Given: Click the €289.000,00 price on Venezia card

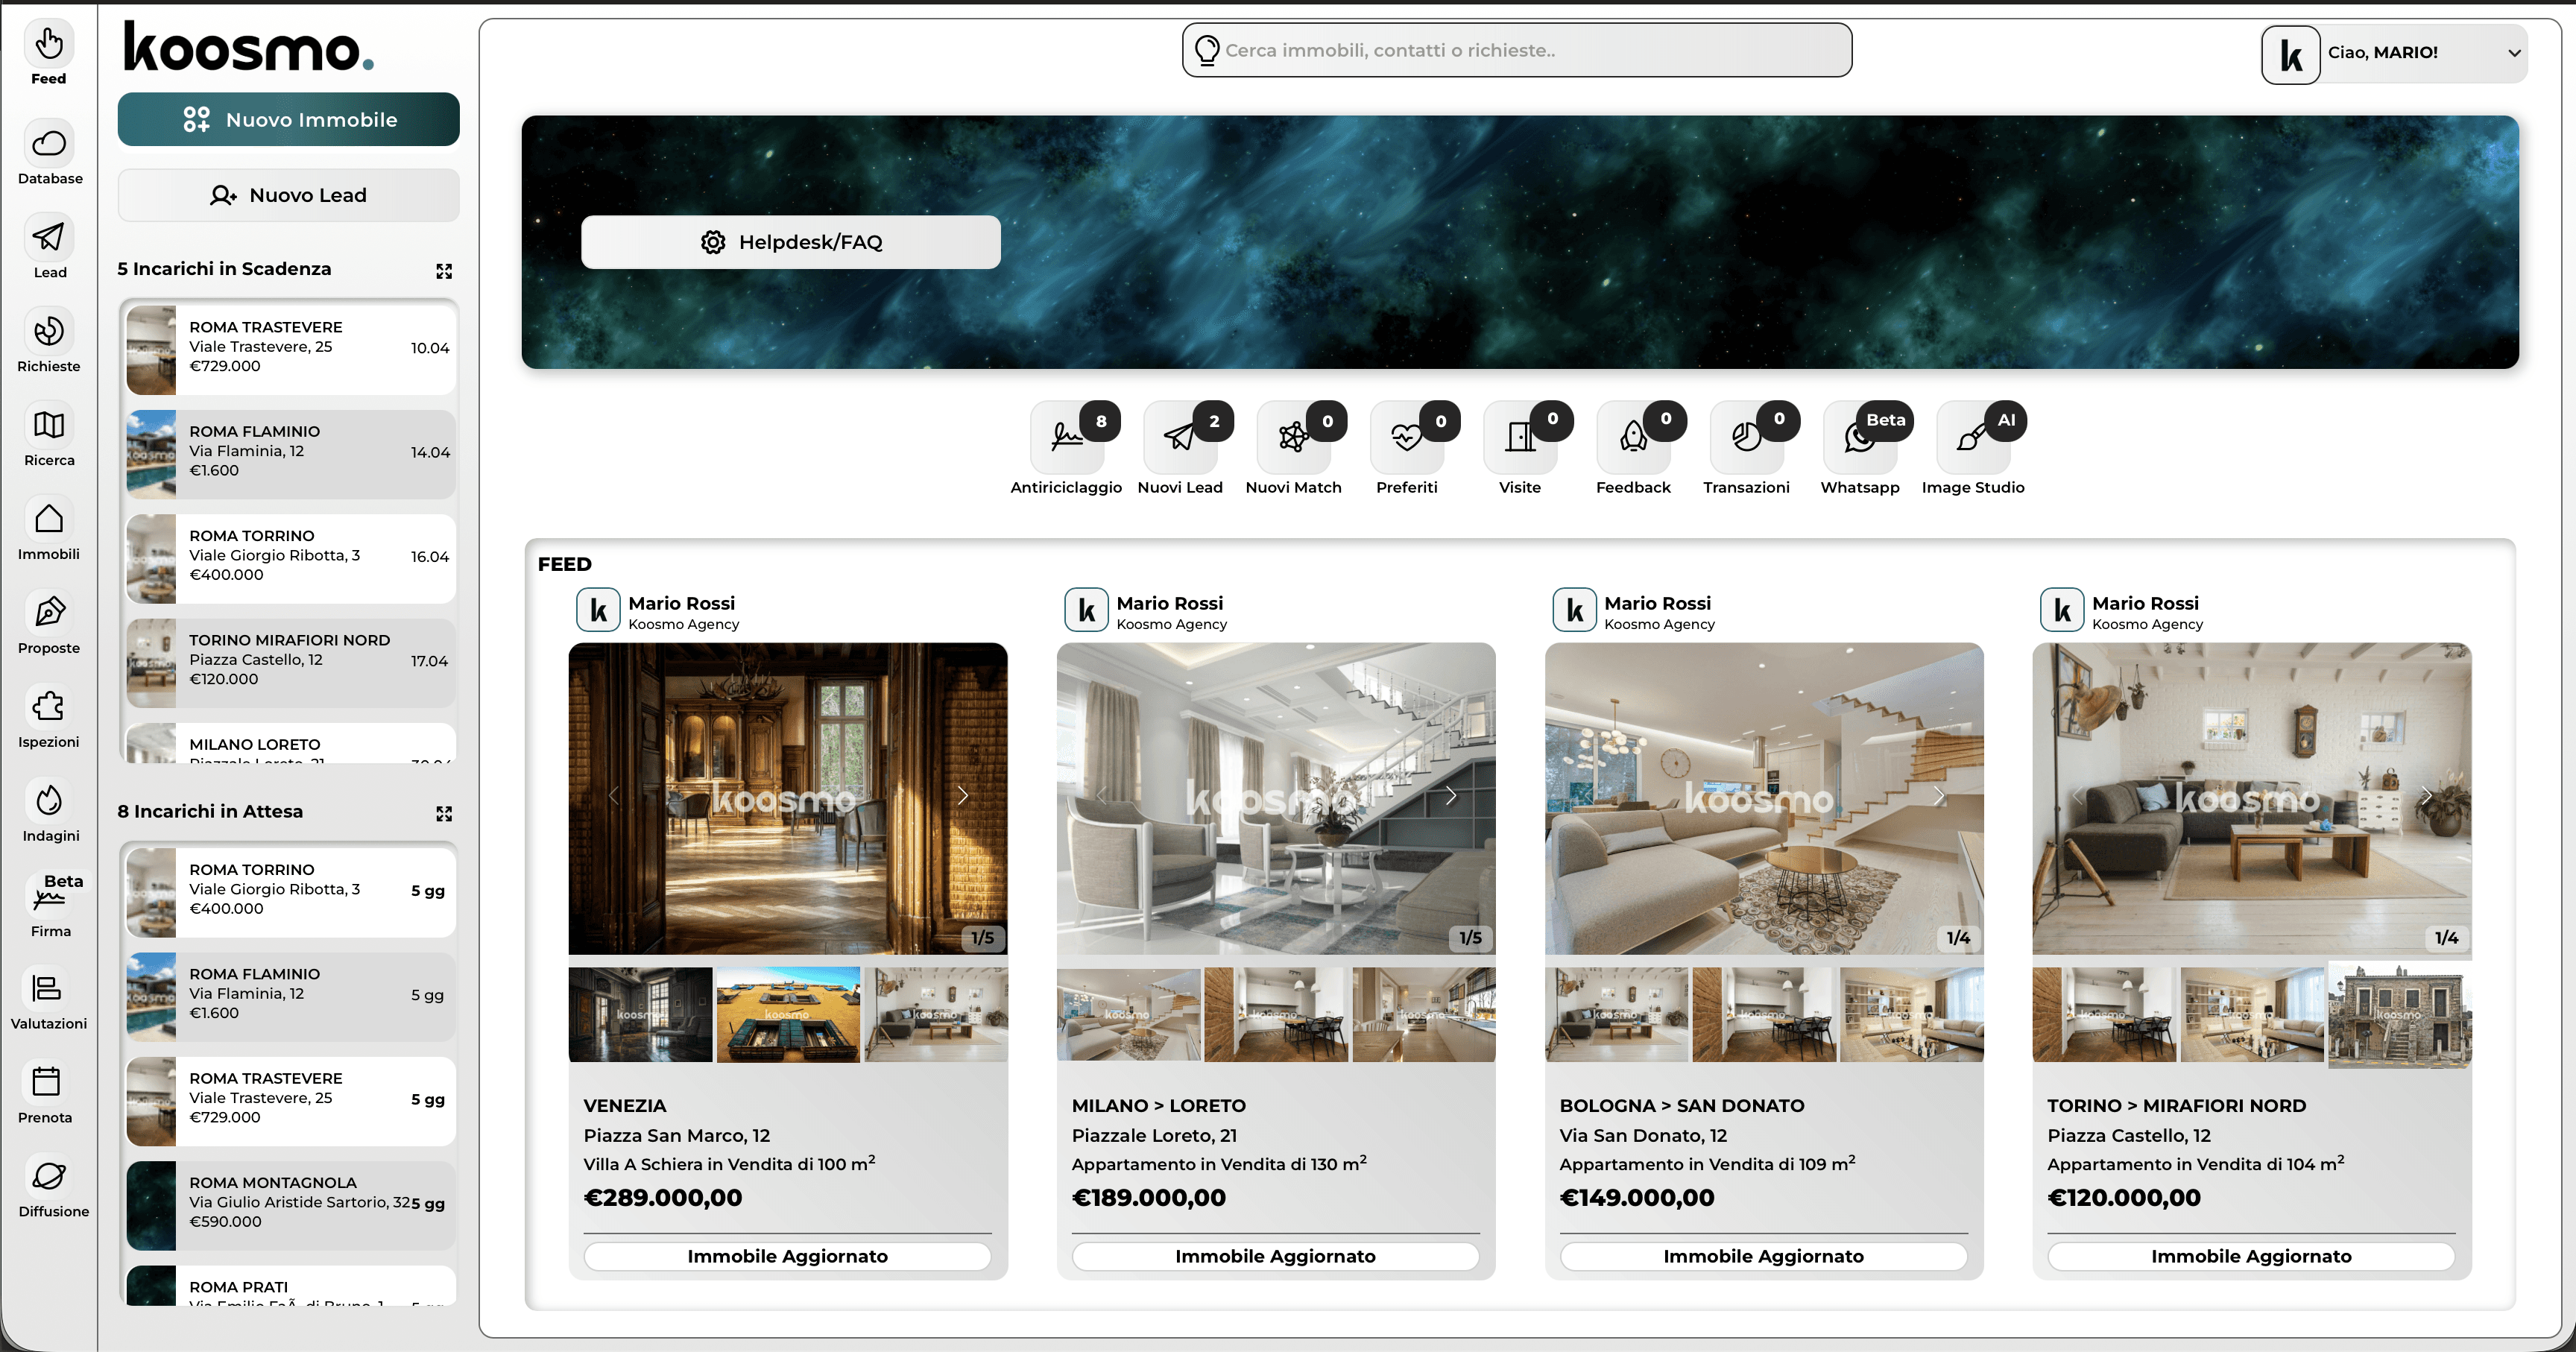Looking at the screenshot, I should point(663,1198).
